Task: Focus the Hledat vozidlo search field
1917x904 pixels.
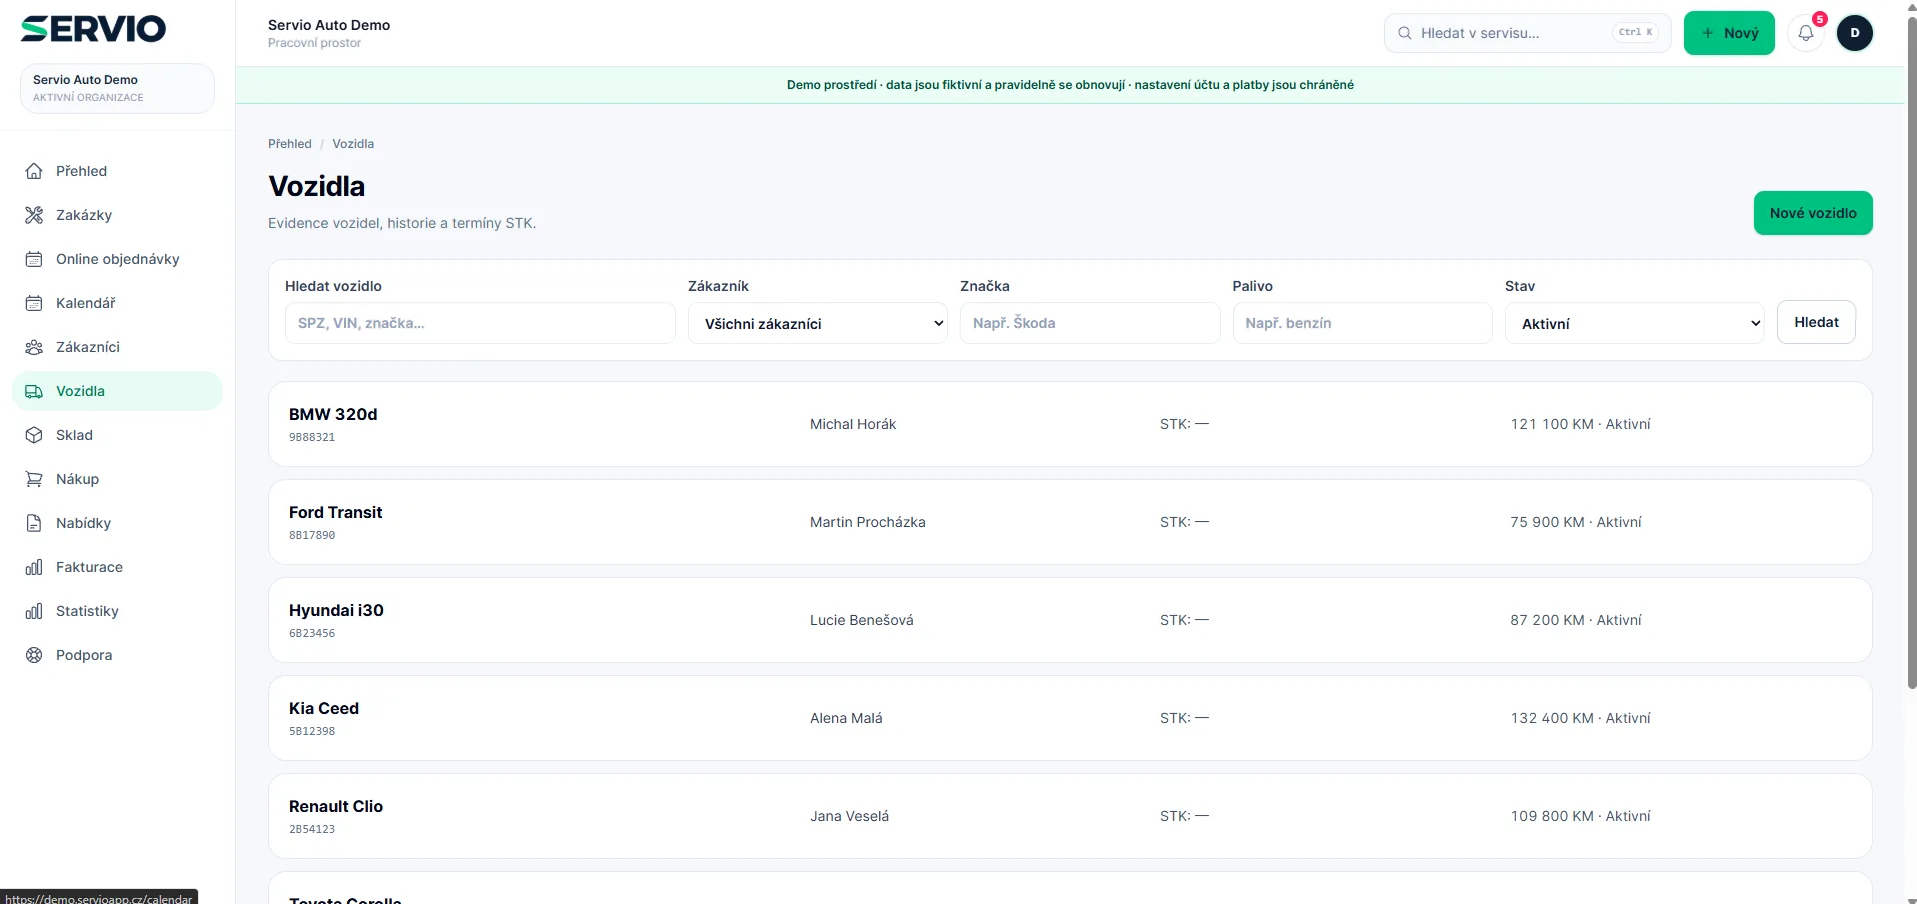Action: pyautogui.click(x=480, y=323)
